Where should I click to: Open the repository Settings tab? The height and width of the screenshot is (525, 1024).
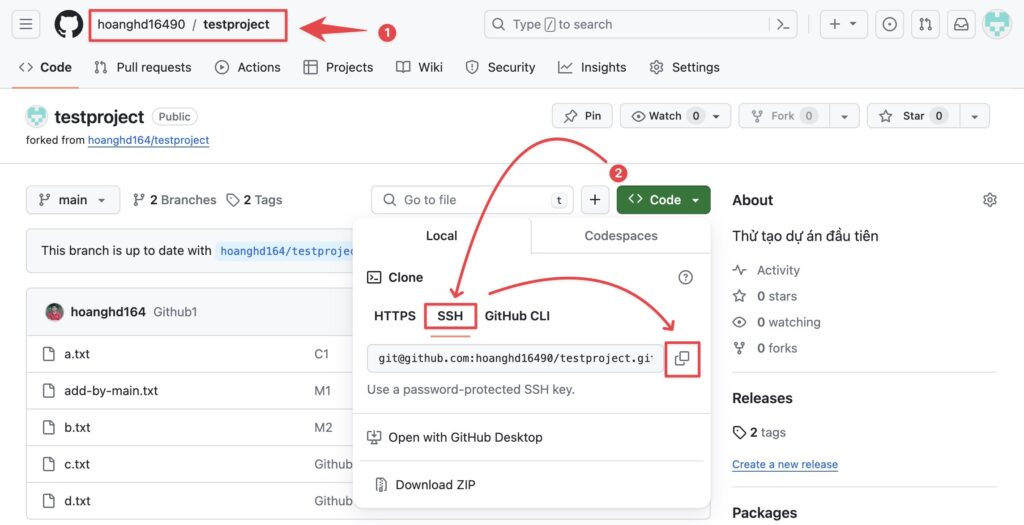[684, 67]
